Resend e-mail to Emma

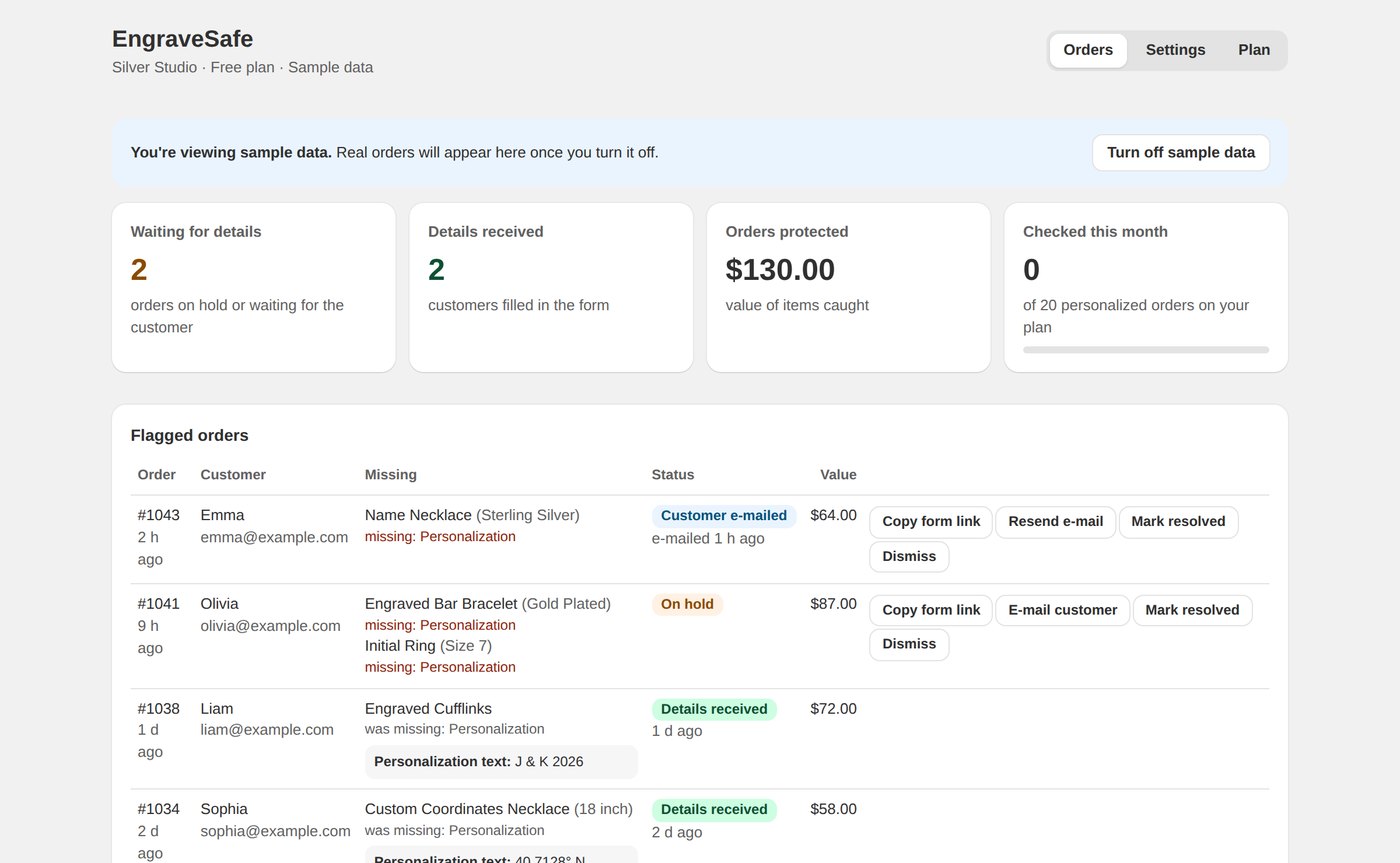click(1055, 522)
